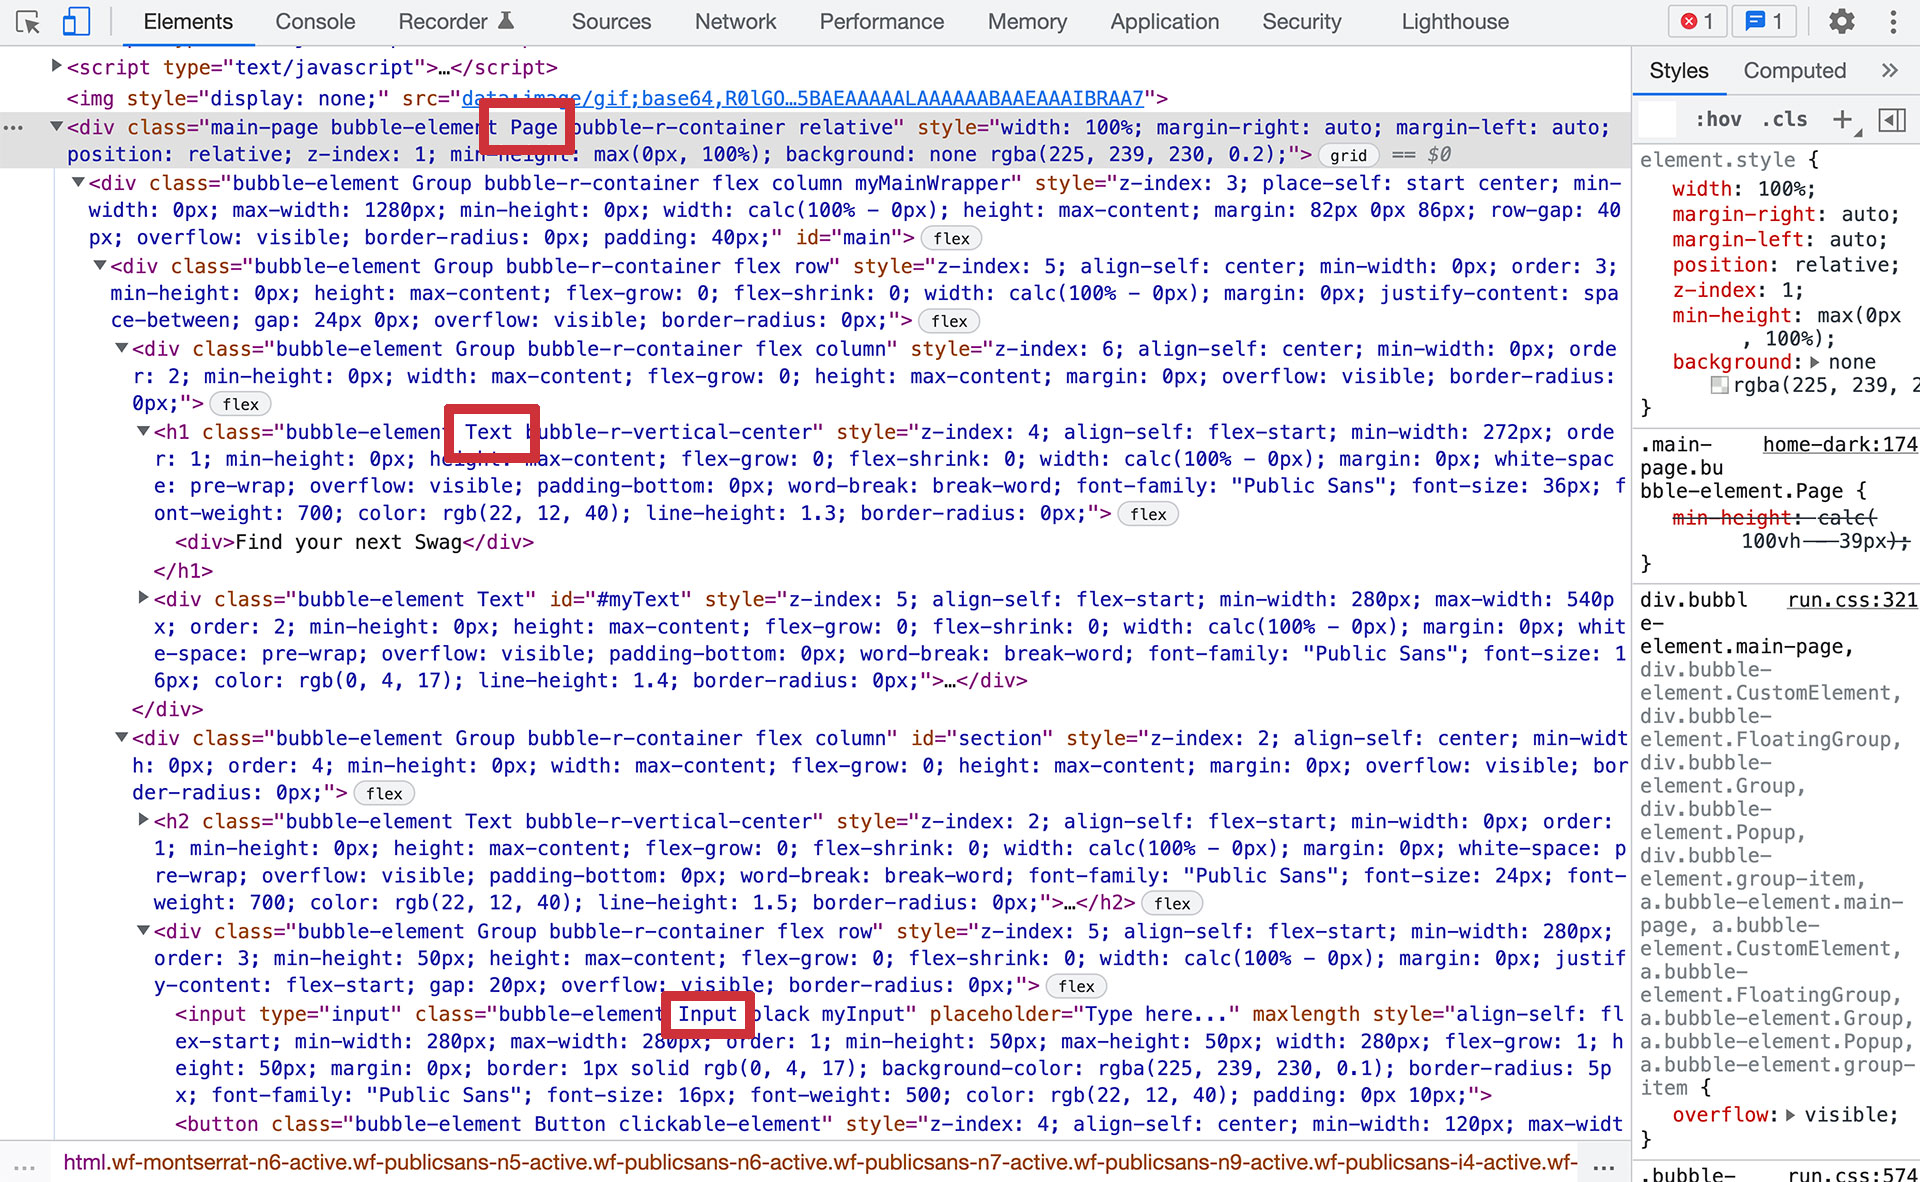Toggle flex badge on section column div
This screenshot has width=1920, height=1182.
(x=384, y=793)
